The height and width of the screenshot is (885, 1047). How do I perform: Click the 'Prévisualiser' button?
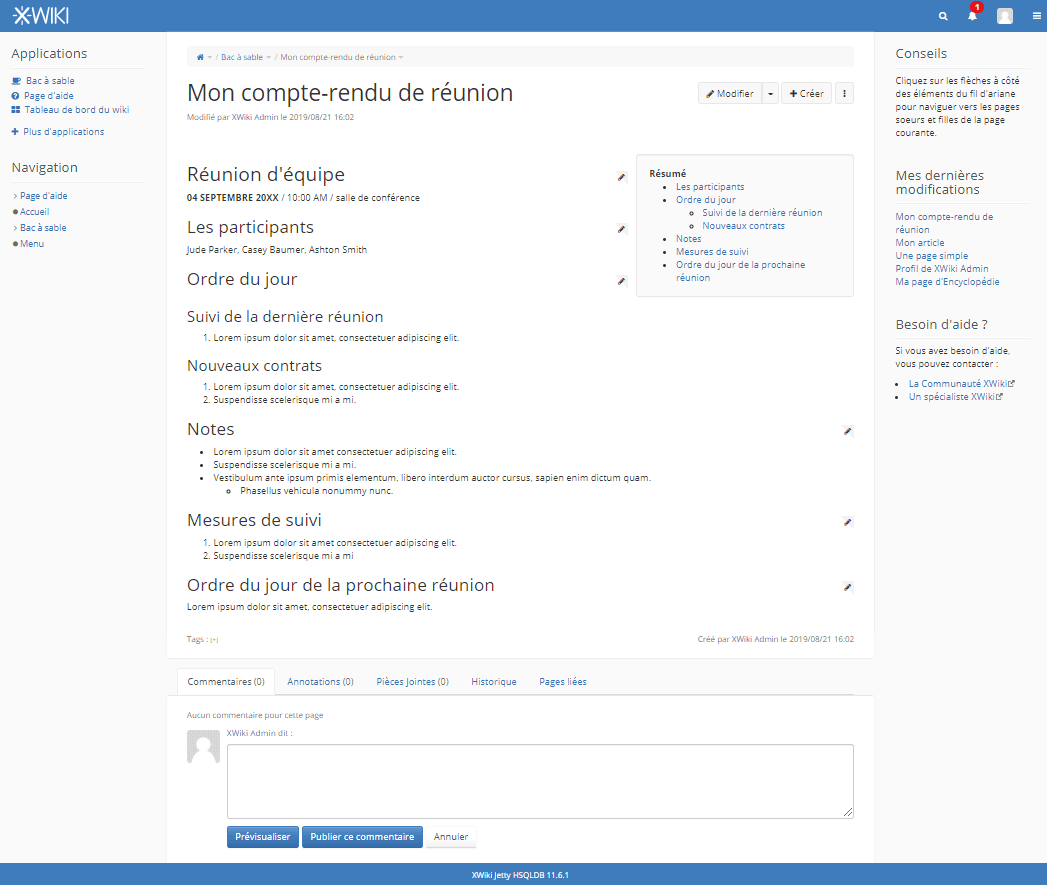point(262,837)
